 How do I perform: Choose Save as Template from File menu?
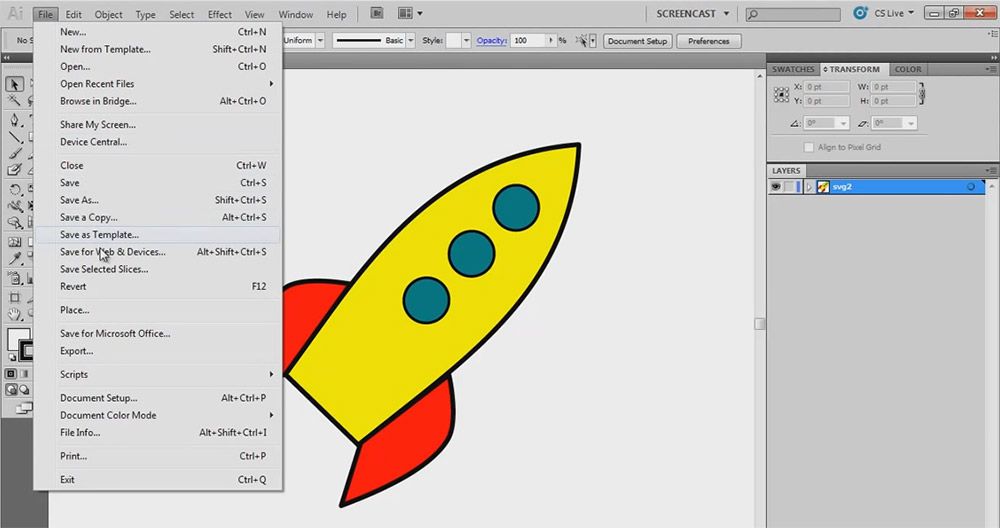point(158,235)
